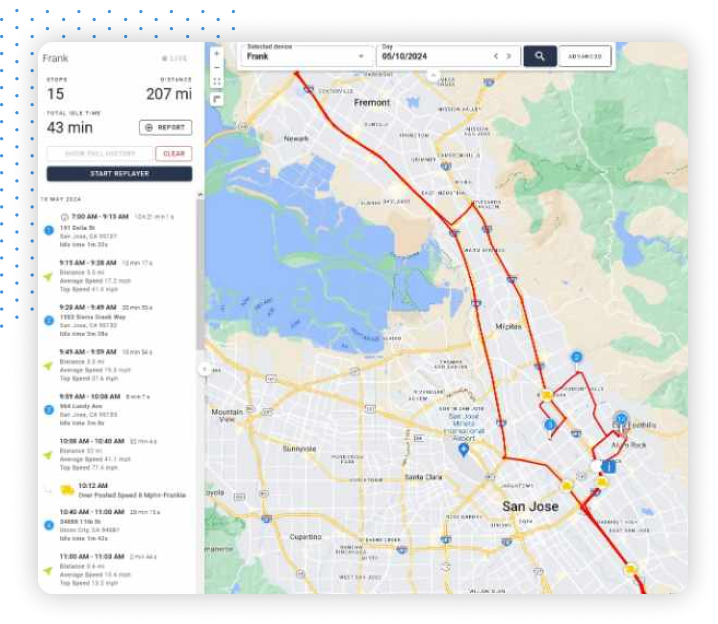The image size is (718, 624).
Task: Click the green trip arrow for 9:15 AM
Action: [48, 275]
